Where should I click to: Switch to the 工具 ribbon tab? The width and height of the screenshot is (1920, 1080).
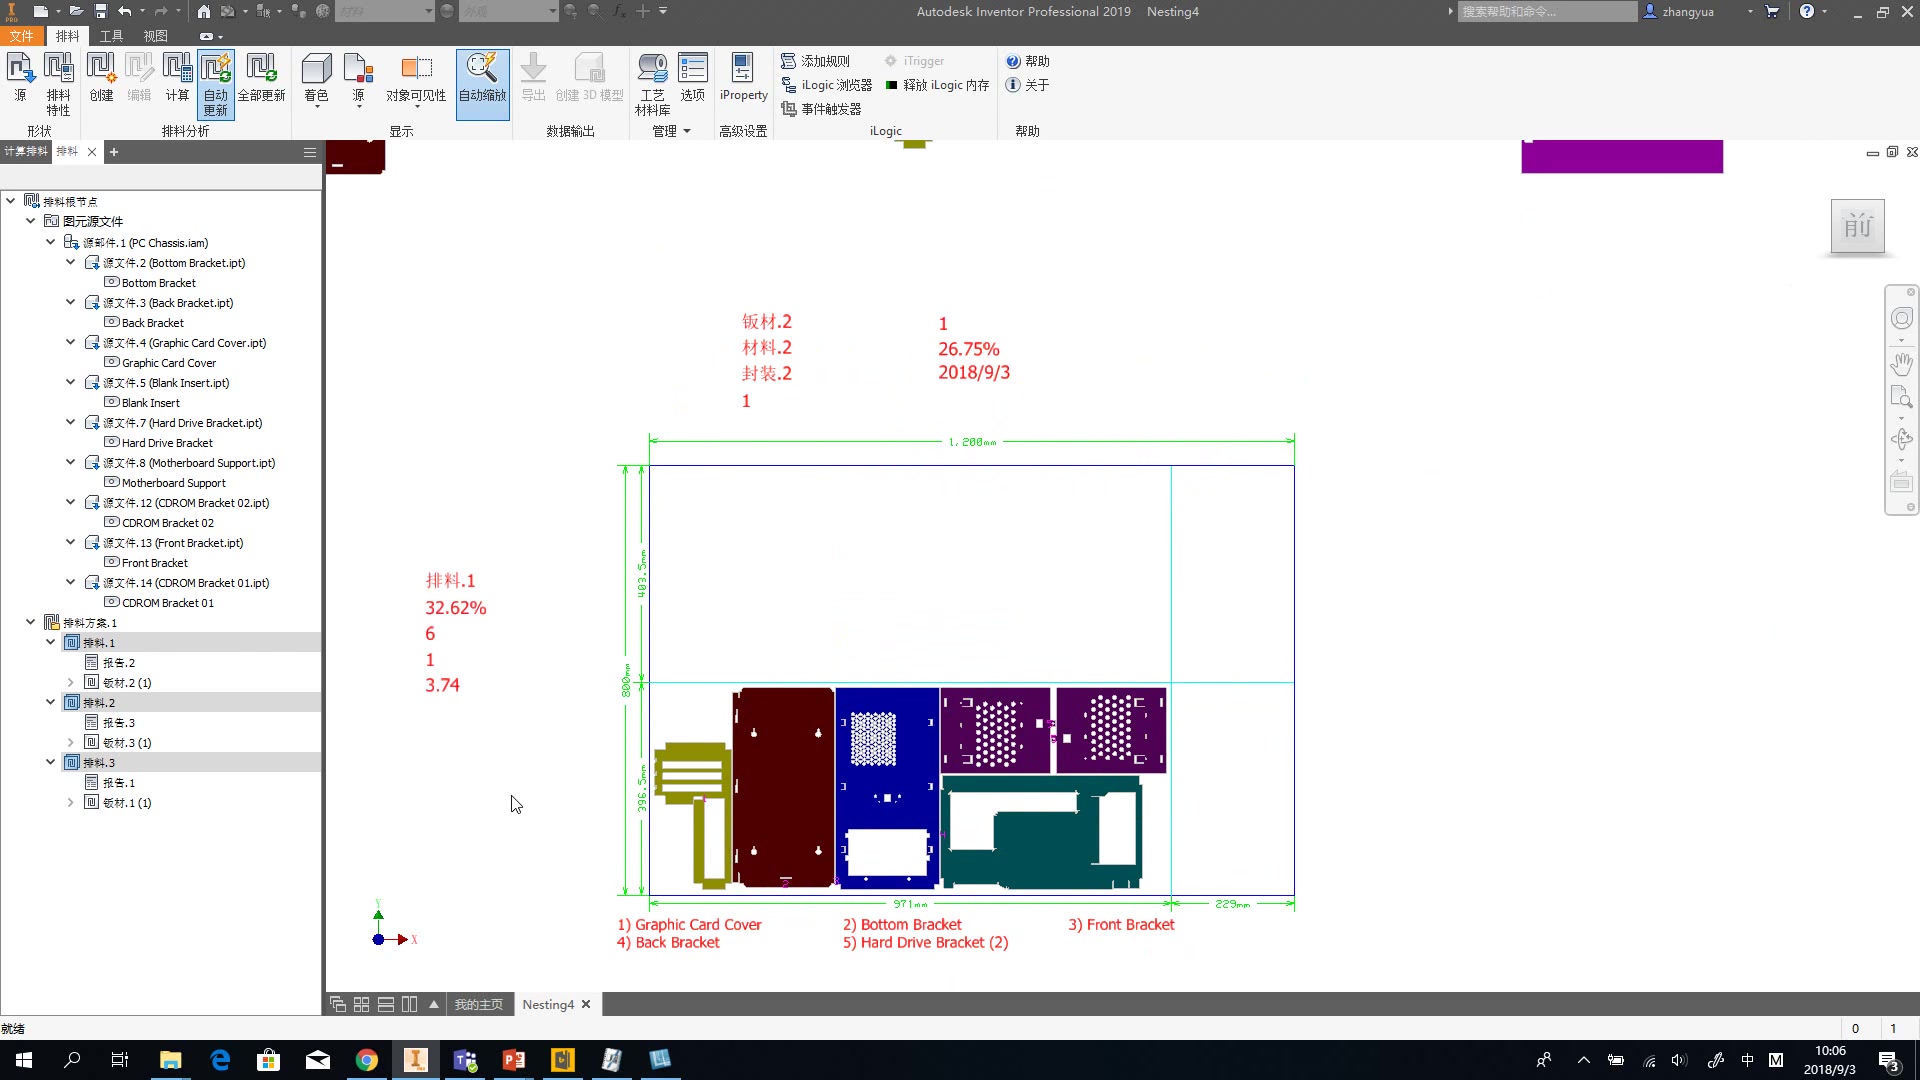pos(111,36)
